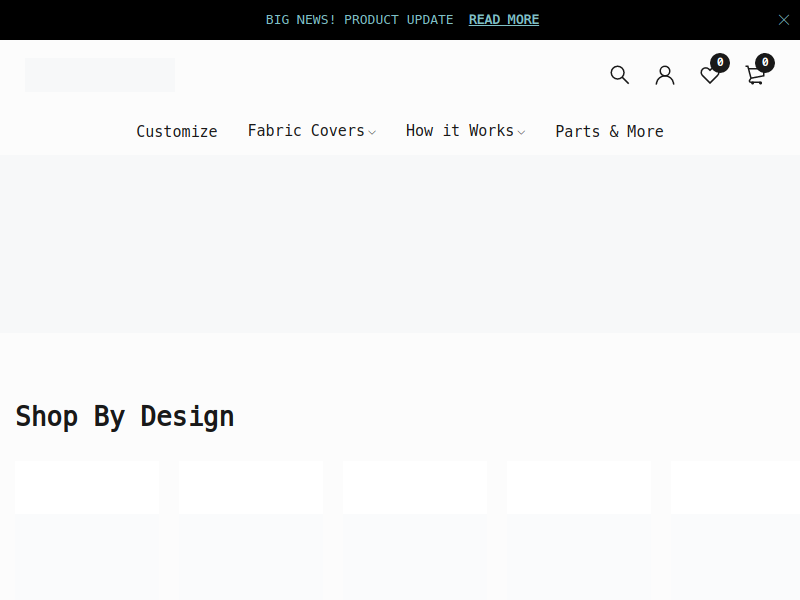
Task: Open the shopping cart icon
Action: [755, 75]
